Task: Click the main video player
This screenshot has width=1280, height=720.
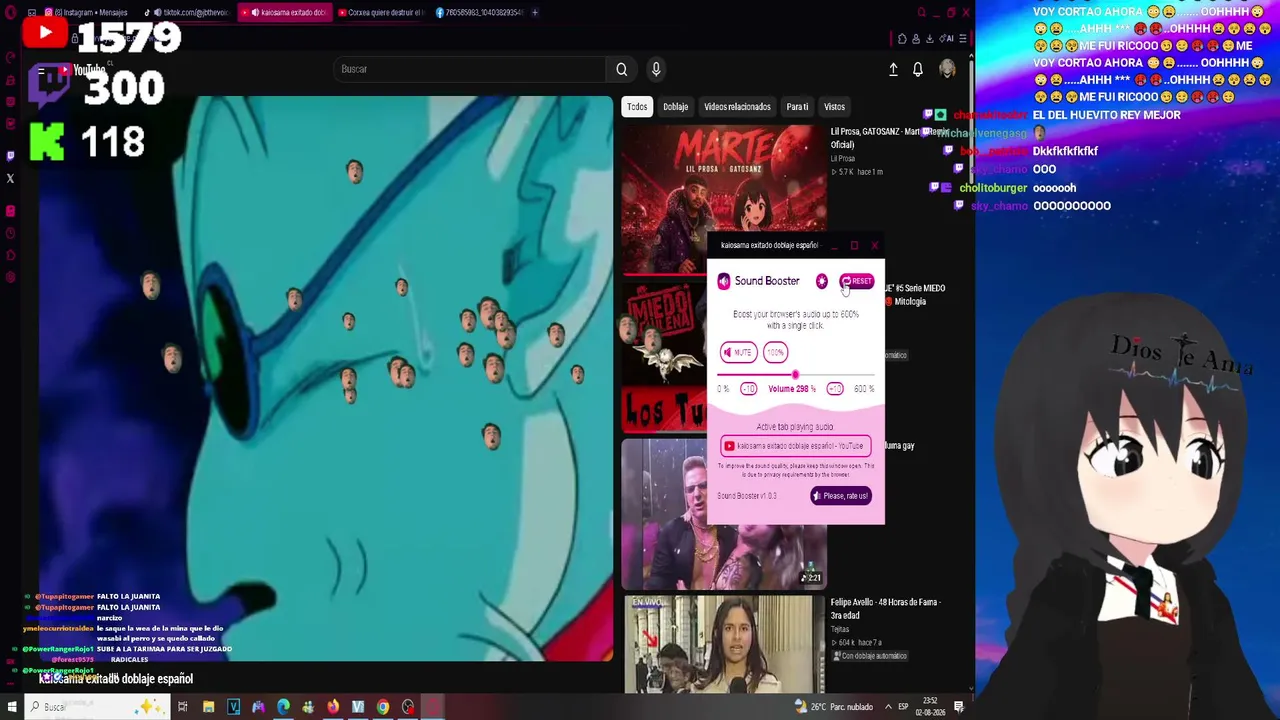Action: coord(326,378)
